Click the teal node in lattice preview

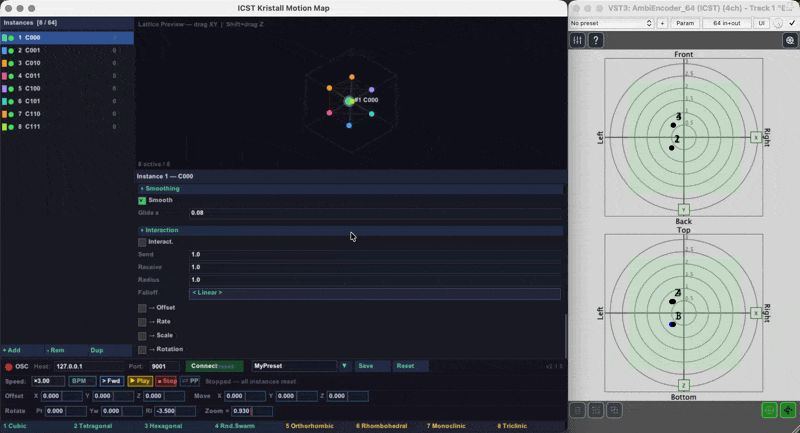coord(371,114)
